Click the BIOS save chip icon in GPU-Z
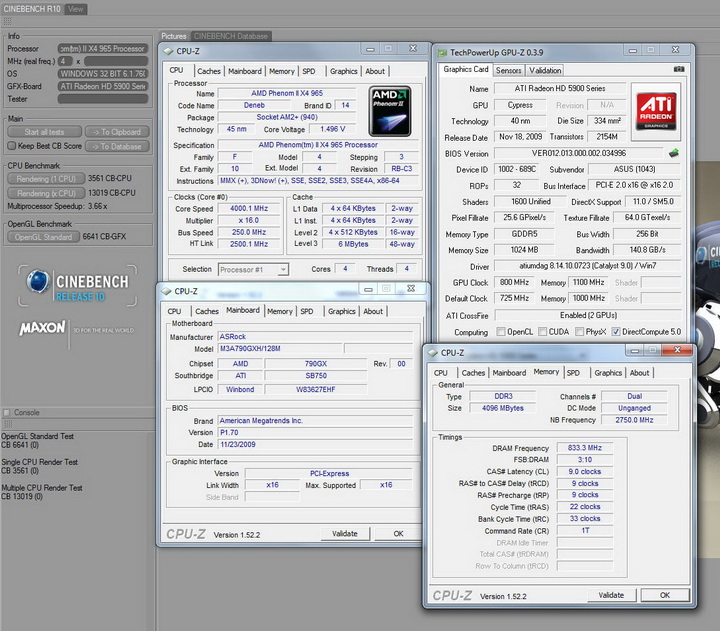This screenshot has height=631, width=720. pyautogui.click(x=674, y=153)
